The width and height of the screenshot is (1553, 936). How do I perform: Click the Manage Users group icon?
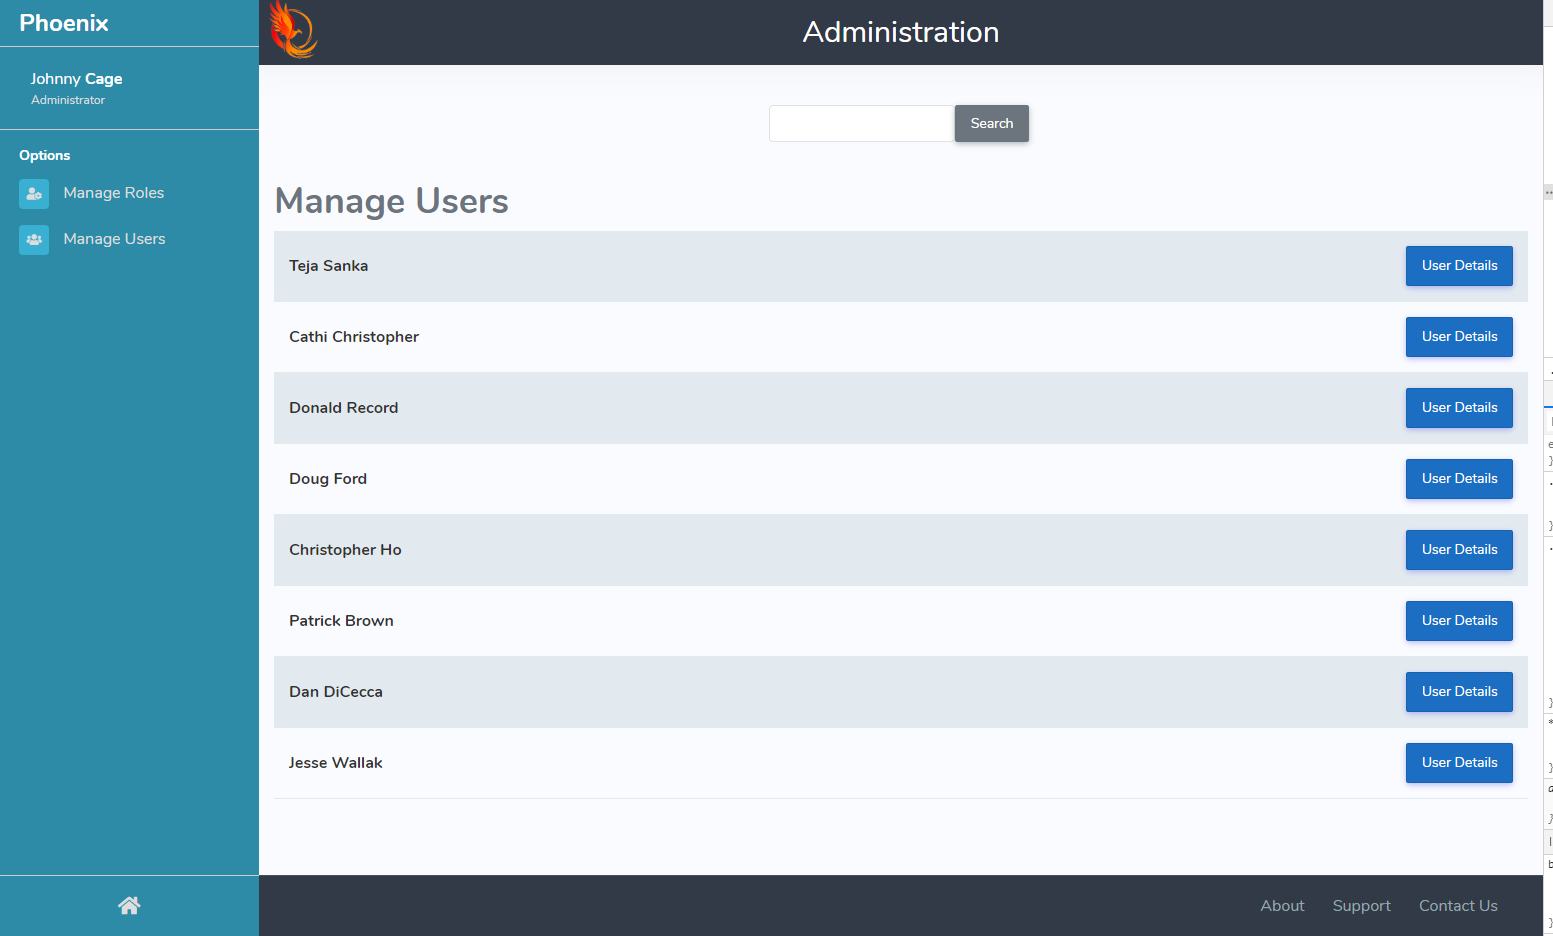coord(34,240)
